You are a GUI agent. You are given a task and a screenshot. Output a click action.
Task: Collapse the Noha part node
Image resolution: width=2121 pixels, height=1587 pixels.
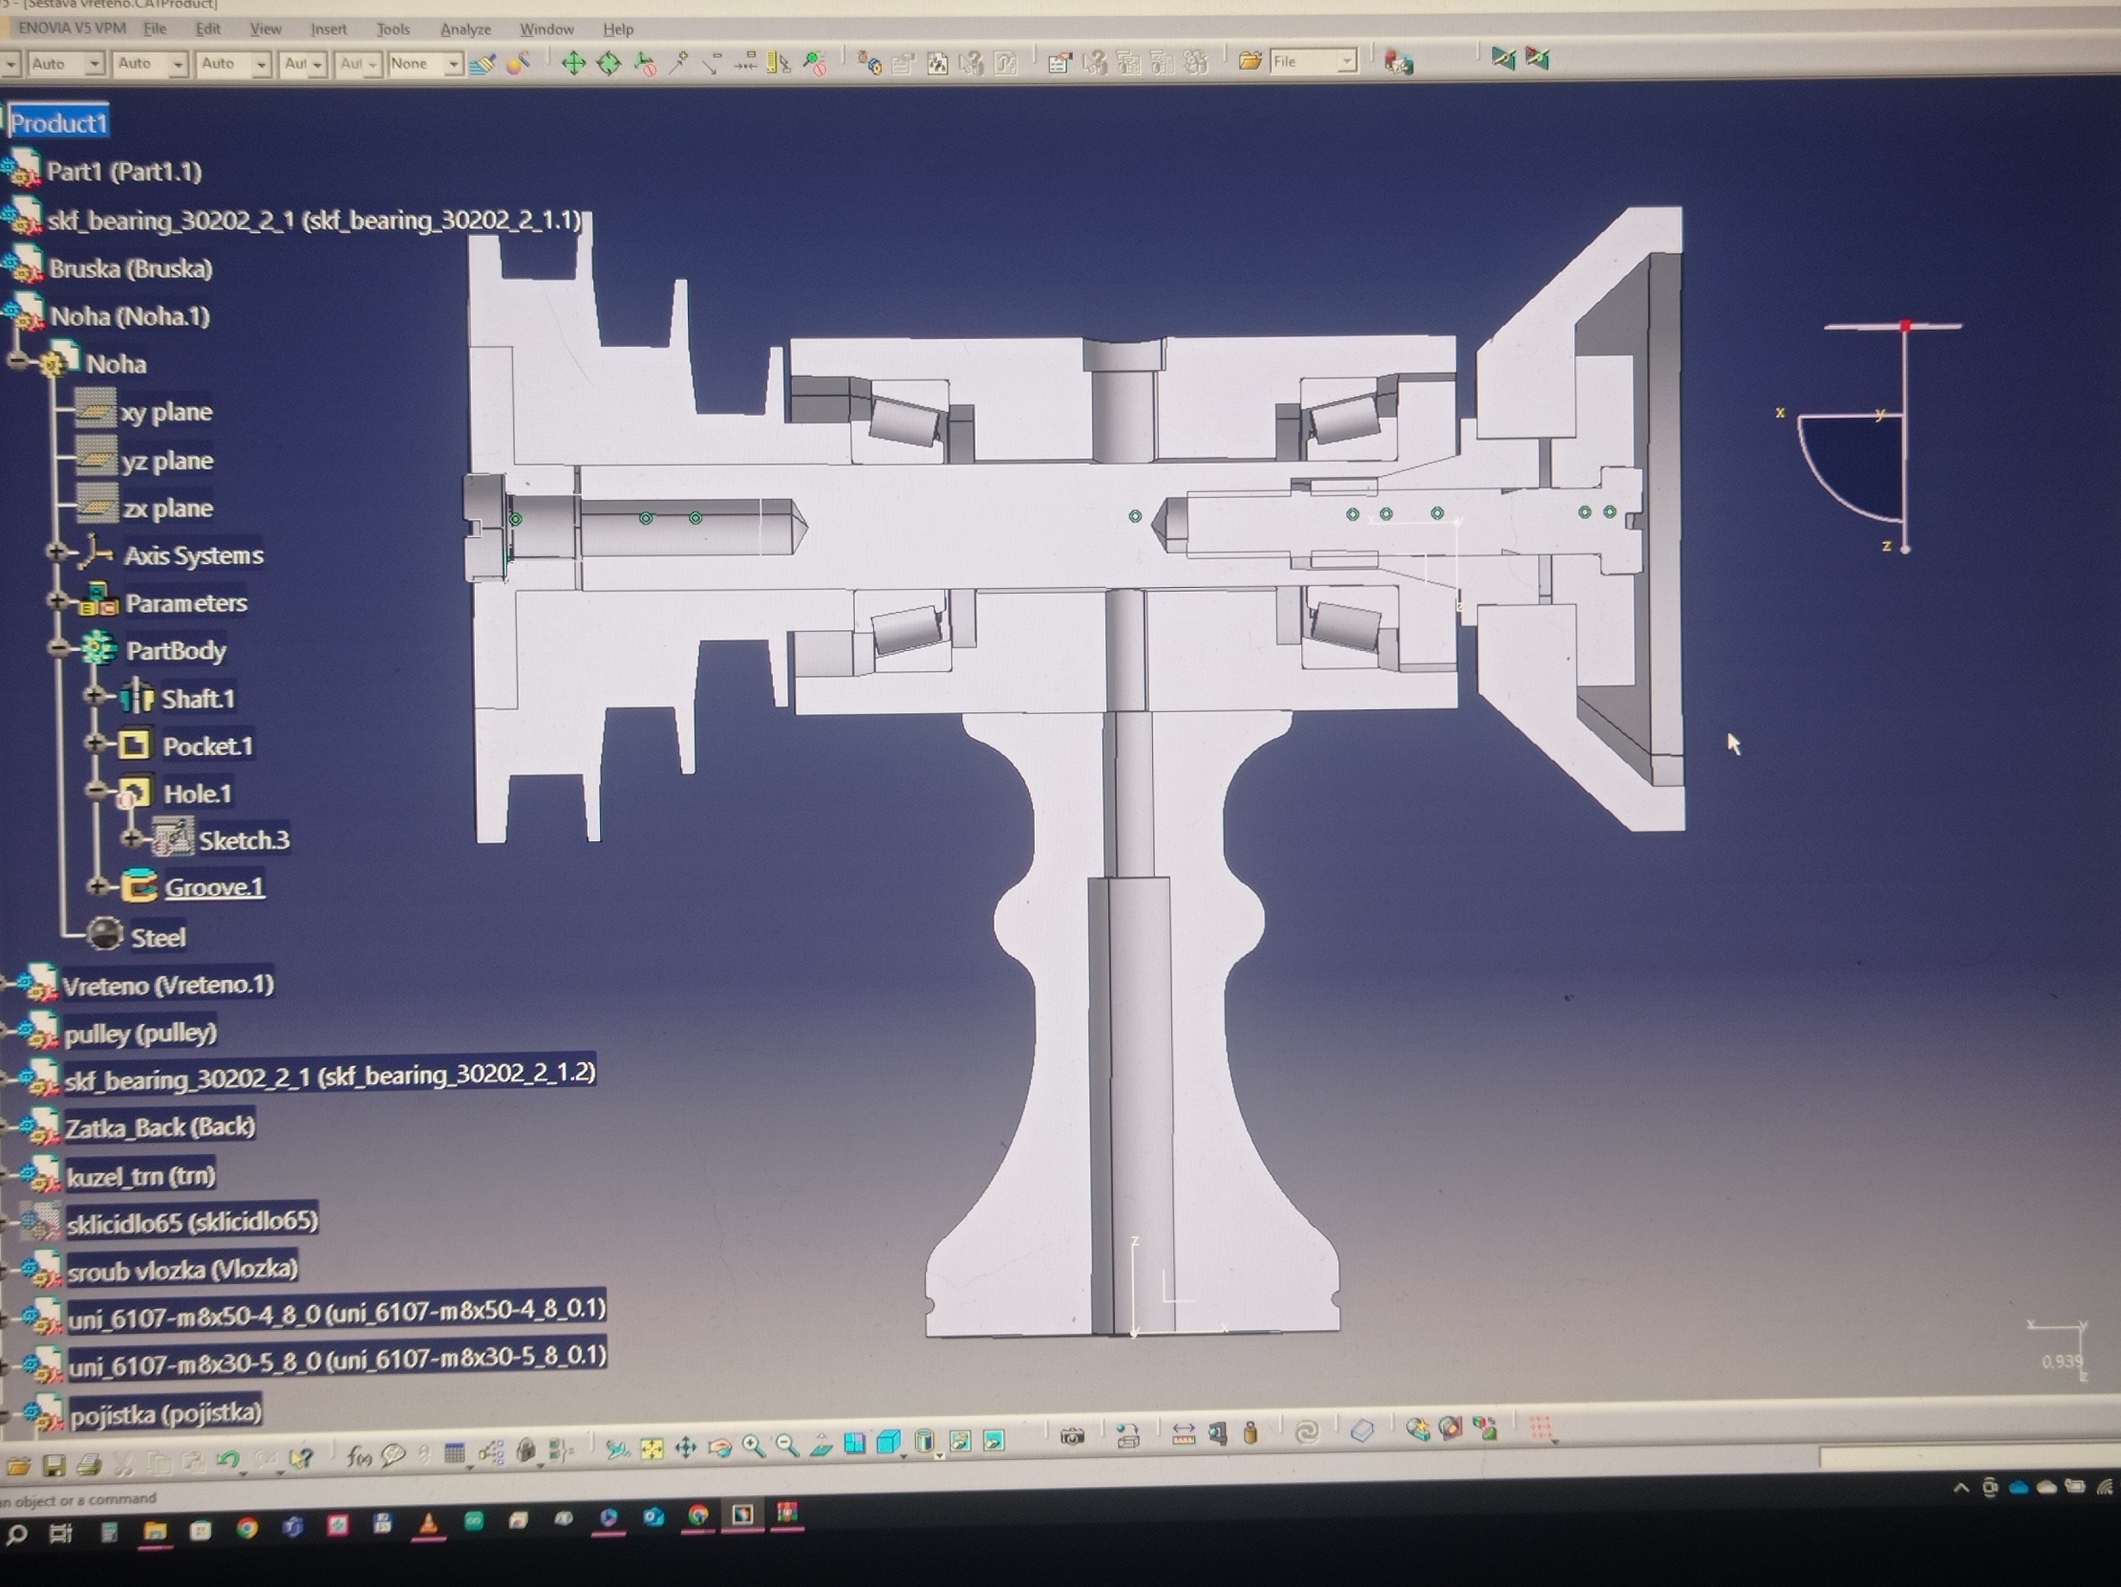click(x=17, y=363)
